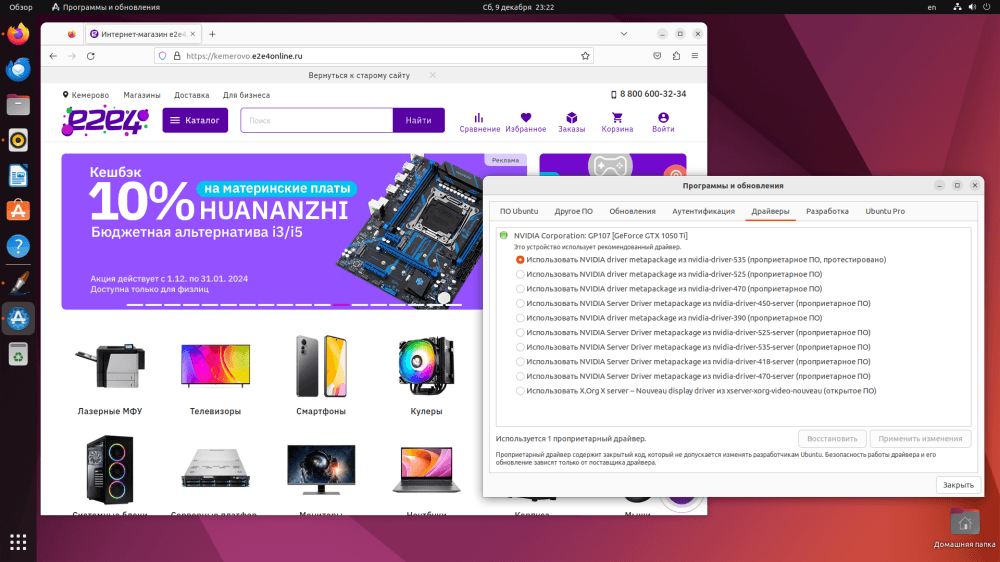Open the 'Для бизнеса' link
This screenshot has height=562, width=1000.
pyautogui.click(x=246, y=95)
